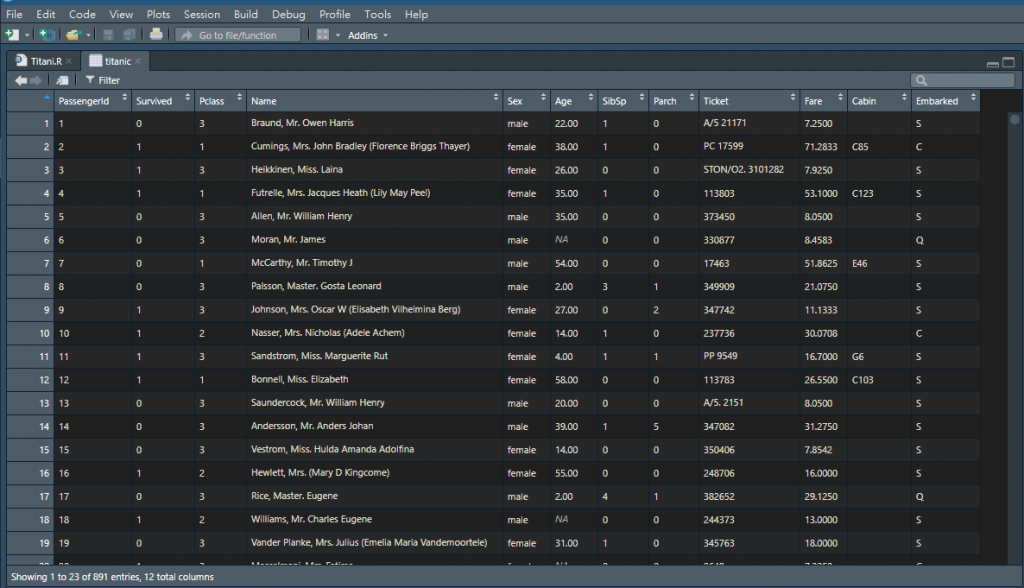1024x588 pixels.
Task: Click the New File icon
Action: point(12,35)
